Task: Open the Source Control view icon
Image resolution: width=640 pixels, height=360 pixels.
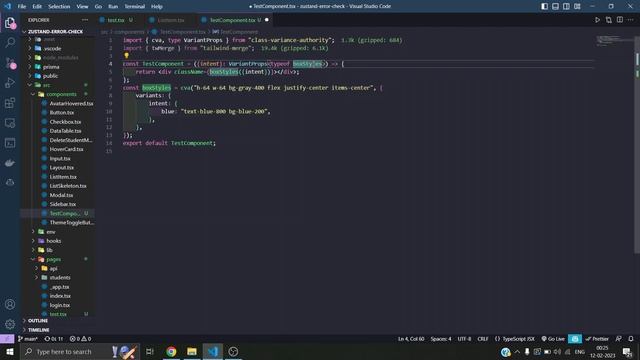Action: (x=10, y=63)
